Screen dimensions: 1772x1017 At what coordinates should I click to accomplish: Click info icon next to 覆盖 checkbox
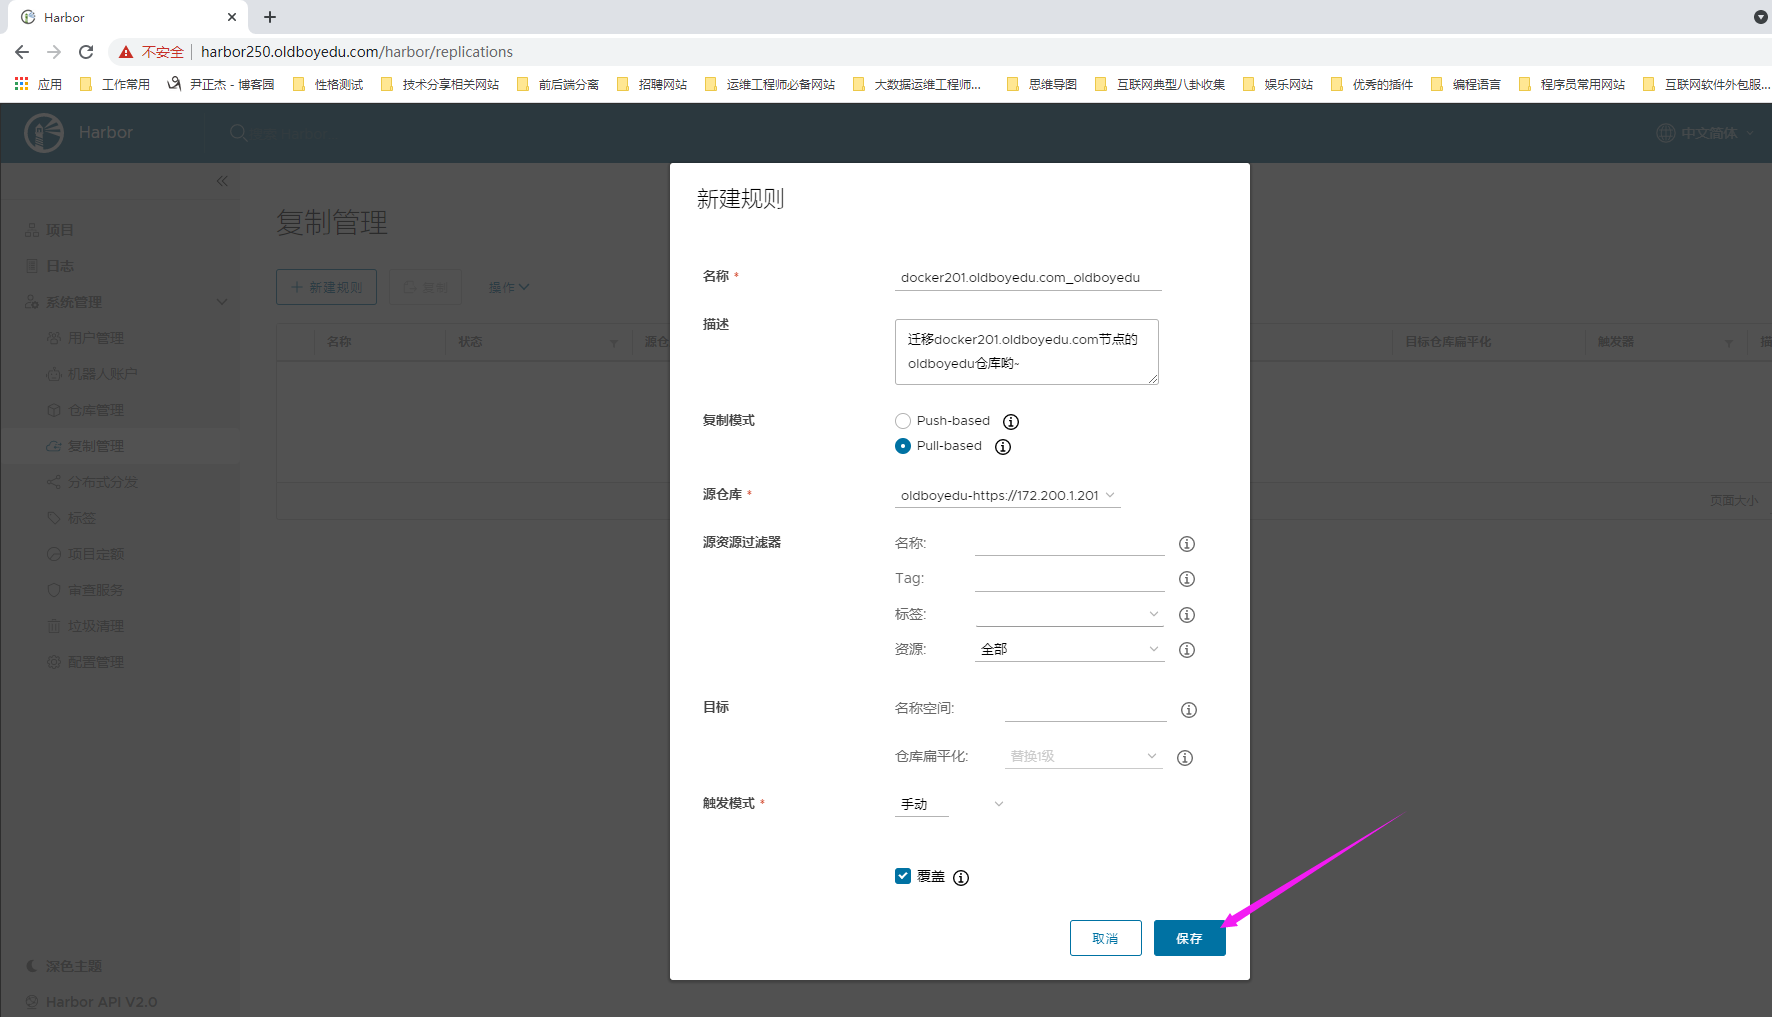click(x=961, y=878)
